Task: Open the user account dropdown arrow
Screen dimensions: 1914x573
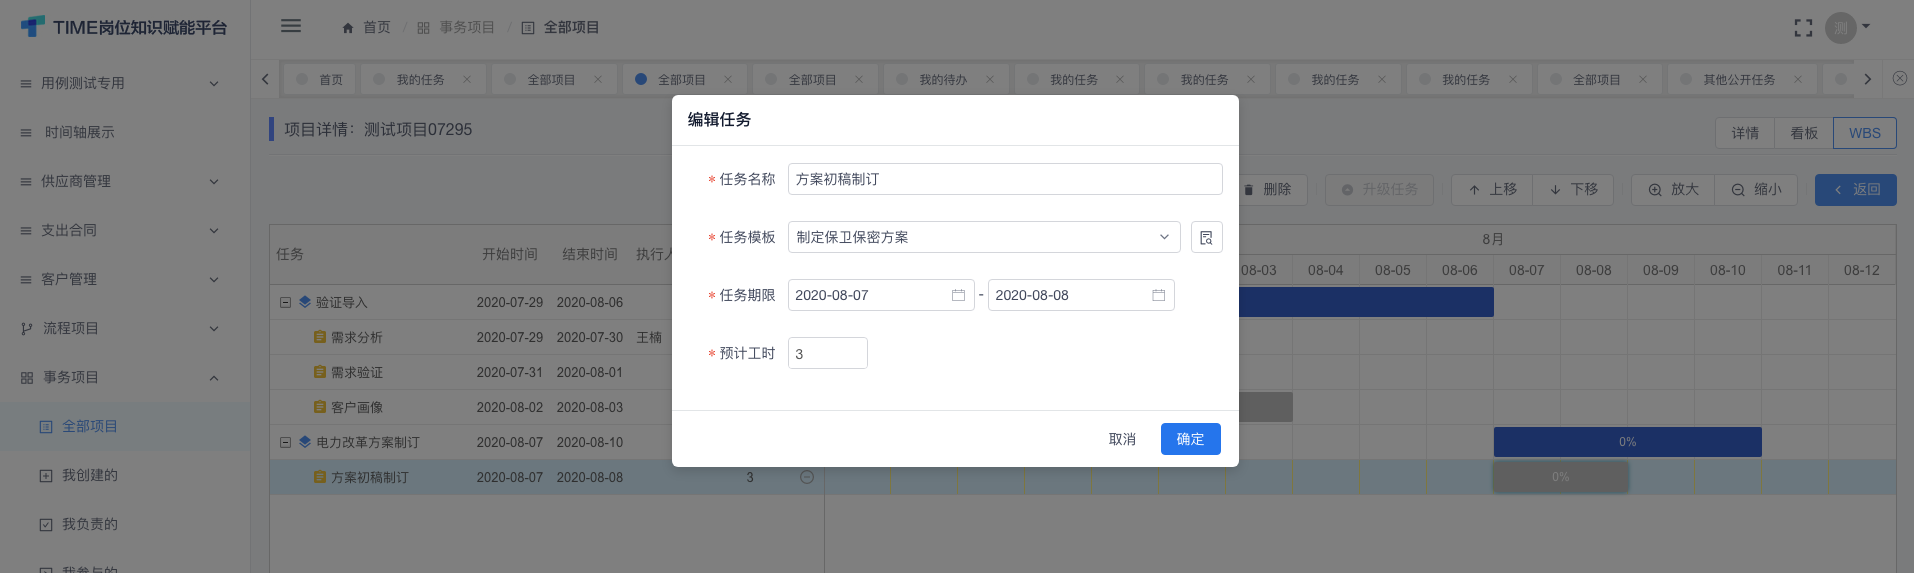Action: tap(1866, 27)
